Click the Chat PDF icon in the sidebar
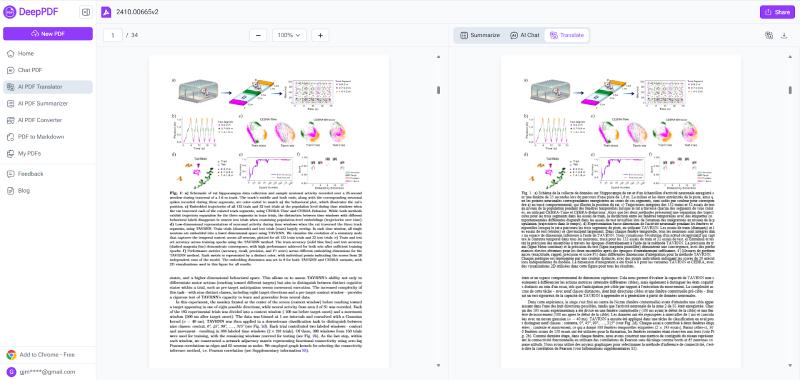The height and width of the screenshot is (380, 800). 11,70
